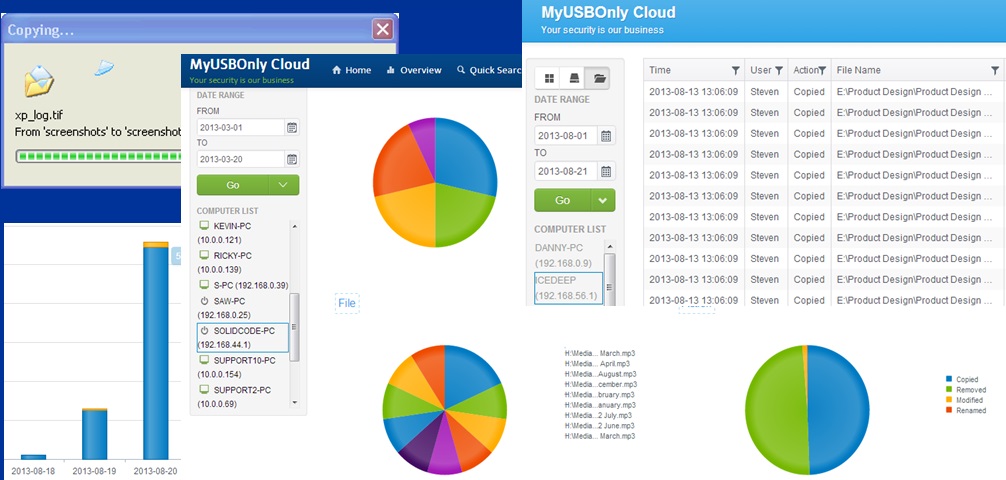Click the August.mp3 file entry
This screenshot has width=1006, height=480.
[x=600, y=373]
